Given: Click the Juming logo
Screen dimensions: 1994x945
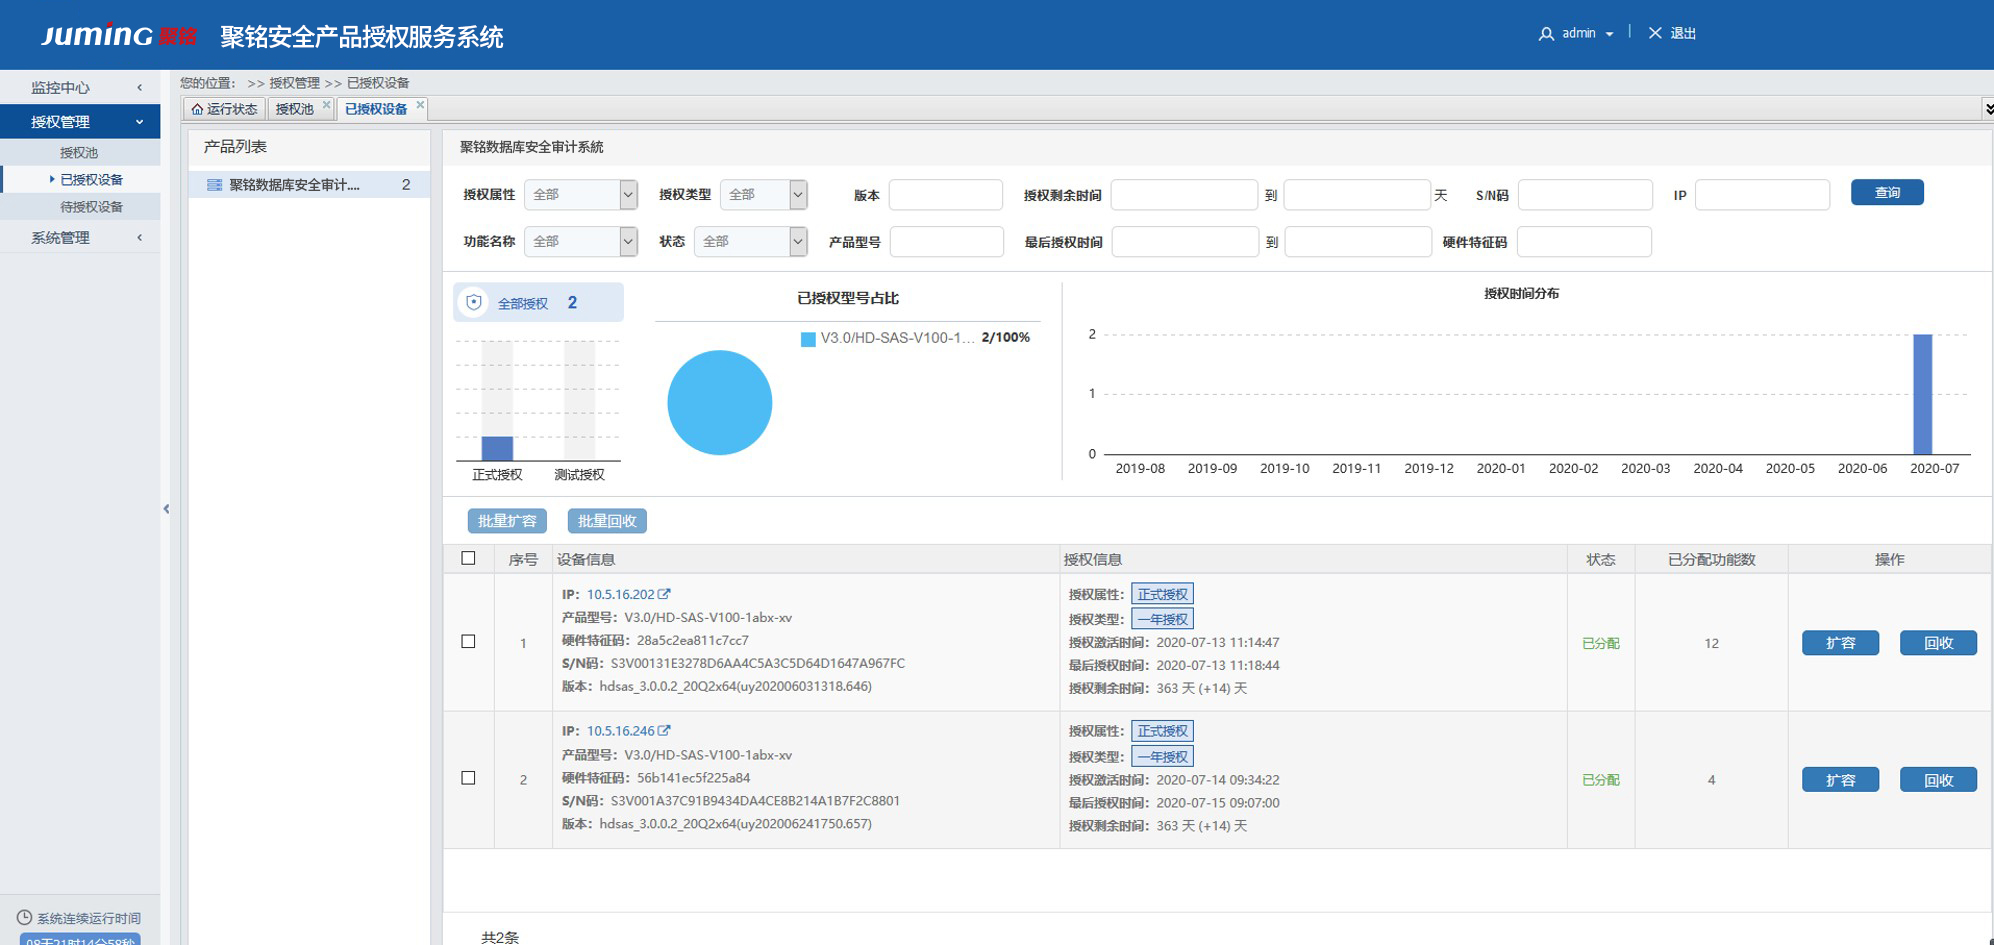Looking at the screenshot, I should [x=118, y=35].
